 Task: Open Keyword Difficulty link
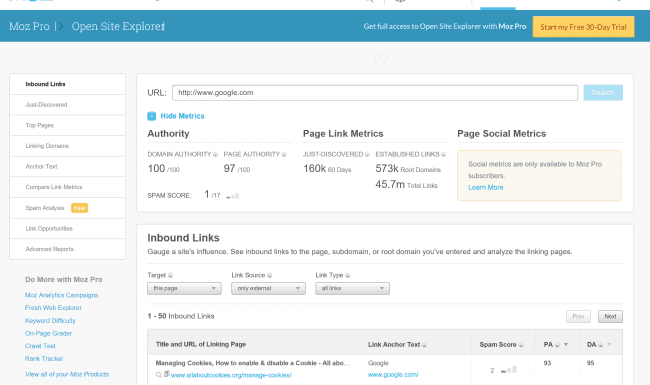(50, 321)
